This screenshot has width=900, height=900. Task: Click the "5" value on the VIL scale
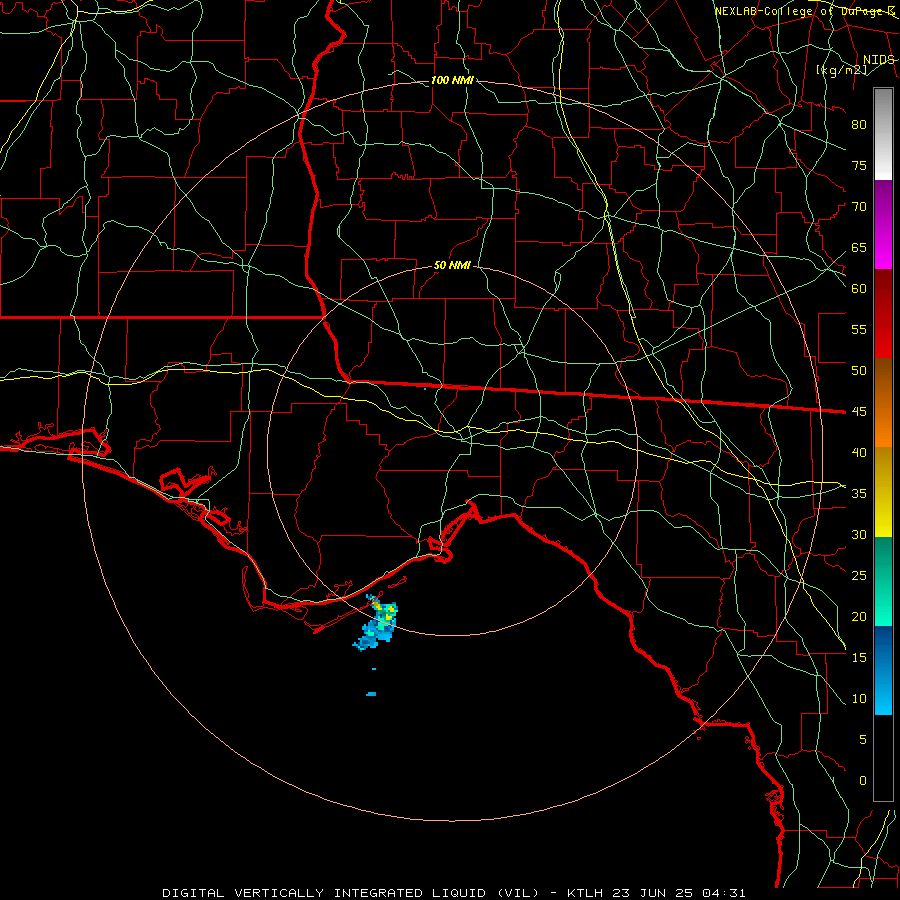[863, 739]
